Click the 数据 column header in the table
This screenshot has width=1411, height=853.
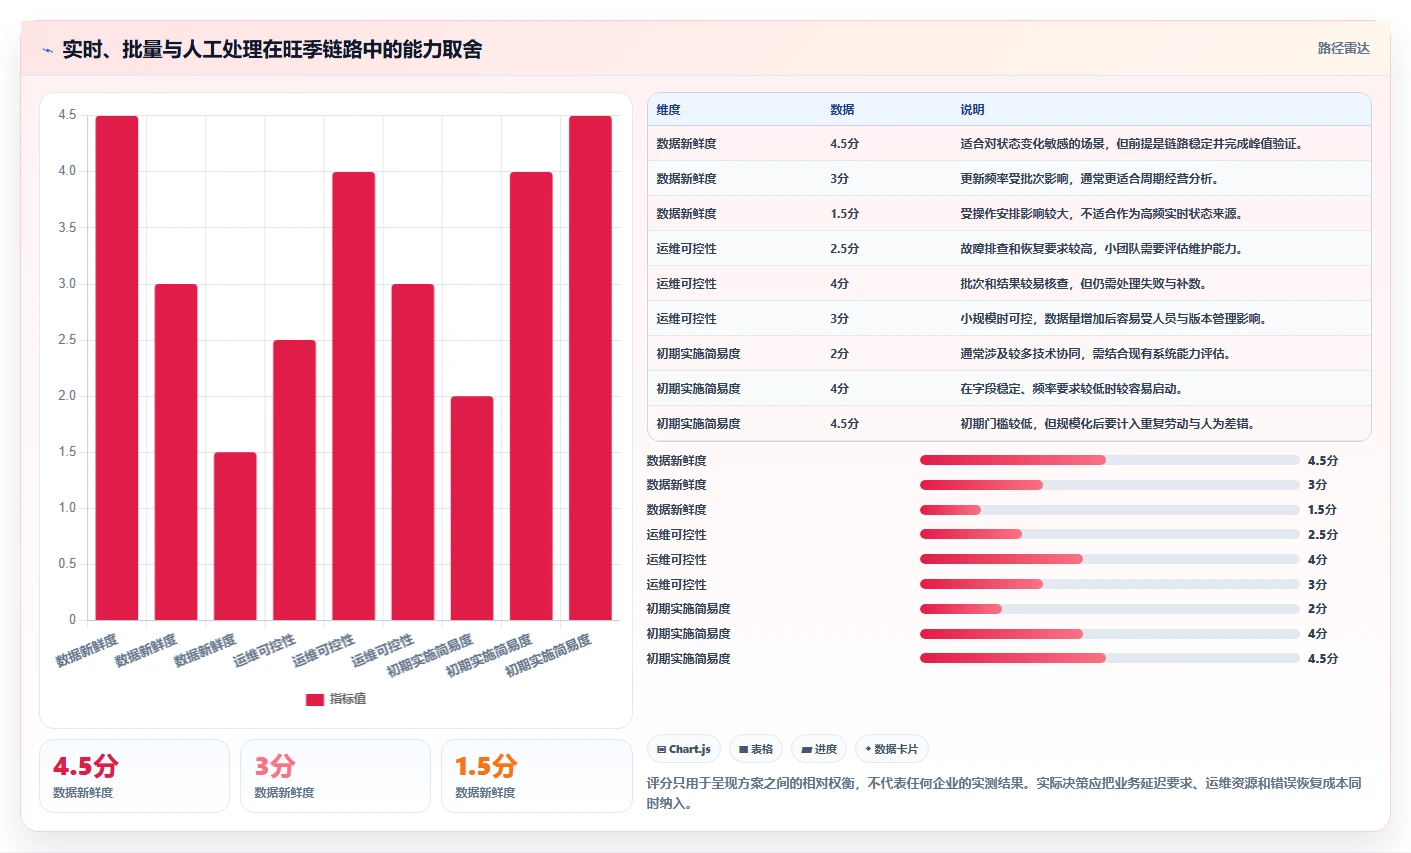pos(842,110)
